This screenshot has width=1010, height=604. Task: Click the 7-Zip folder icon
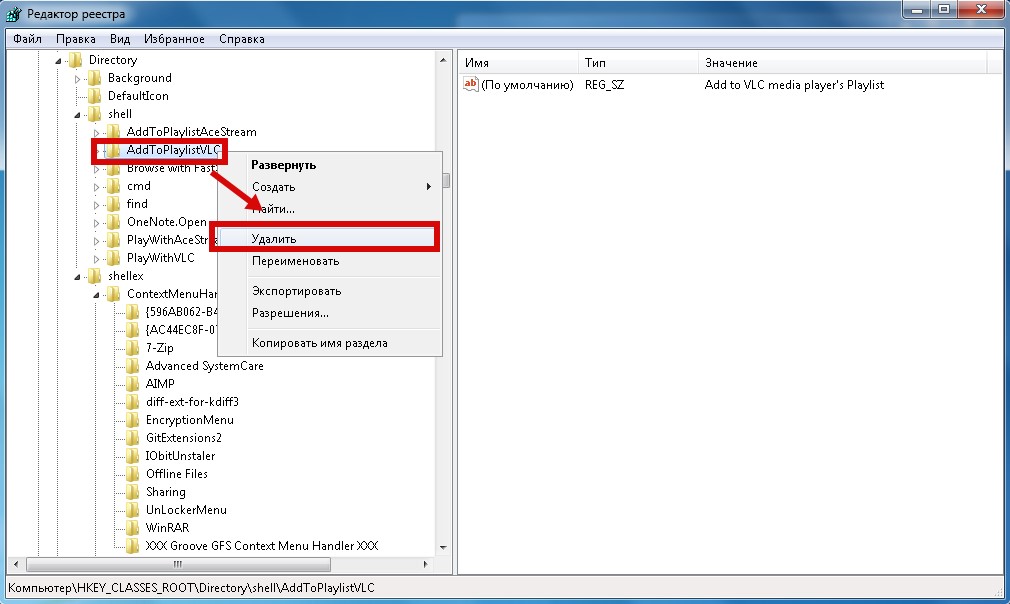point(132,348)
